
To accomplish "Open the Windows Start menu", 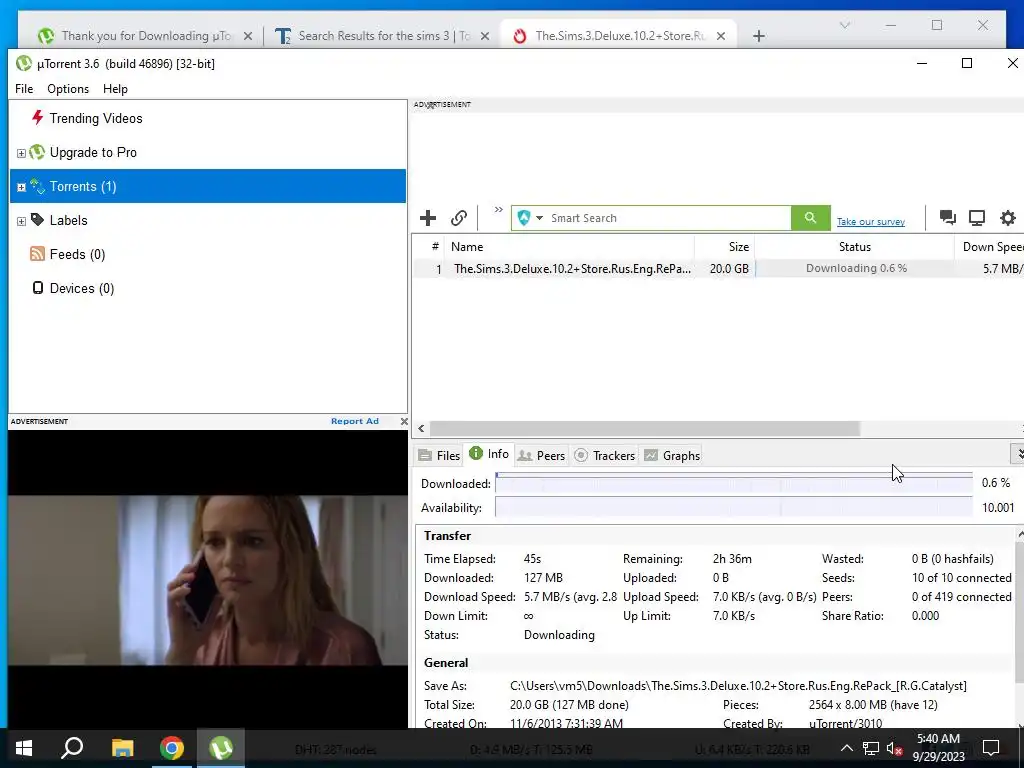I will (x=24, y=748).
